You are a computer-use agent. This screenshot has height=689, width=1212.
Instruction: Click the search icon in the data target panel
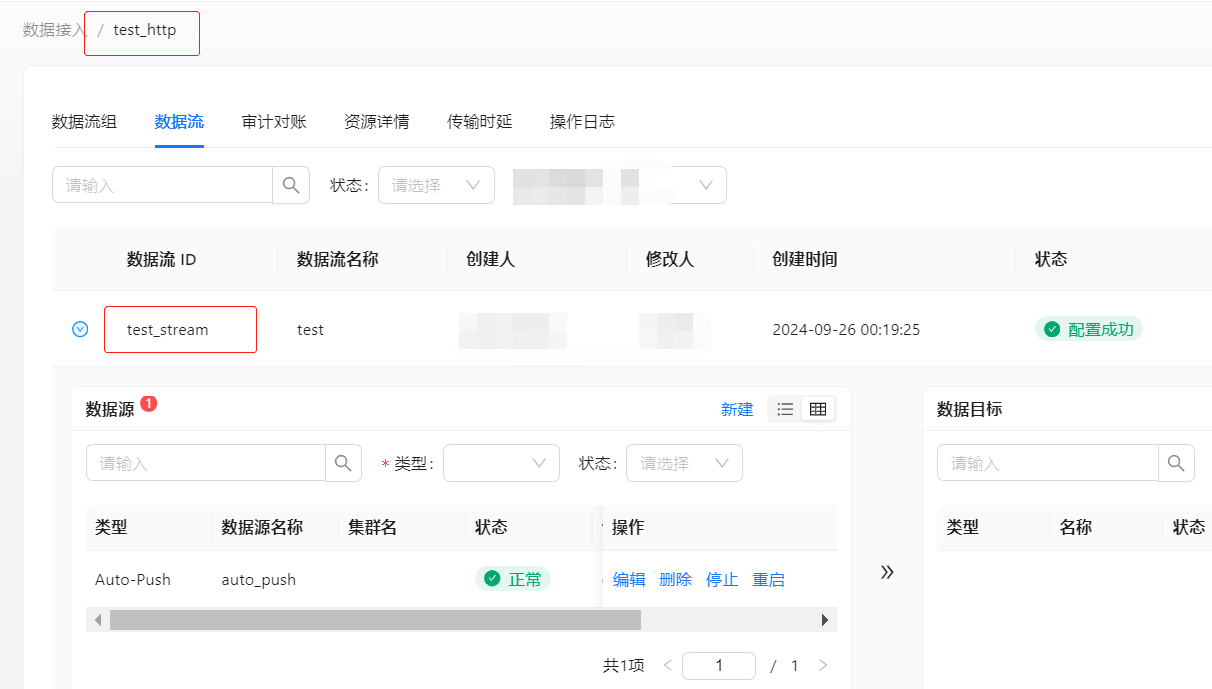point(1176,463)
